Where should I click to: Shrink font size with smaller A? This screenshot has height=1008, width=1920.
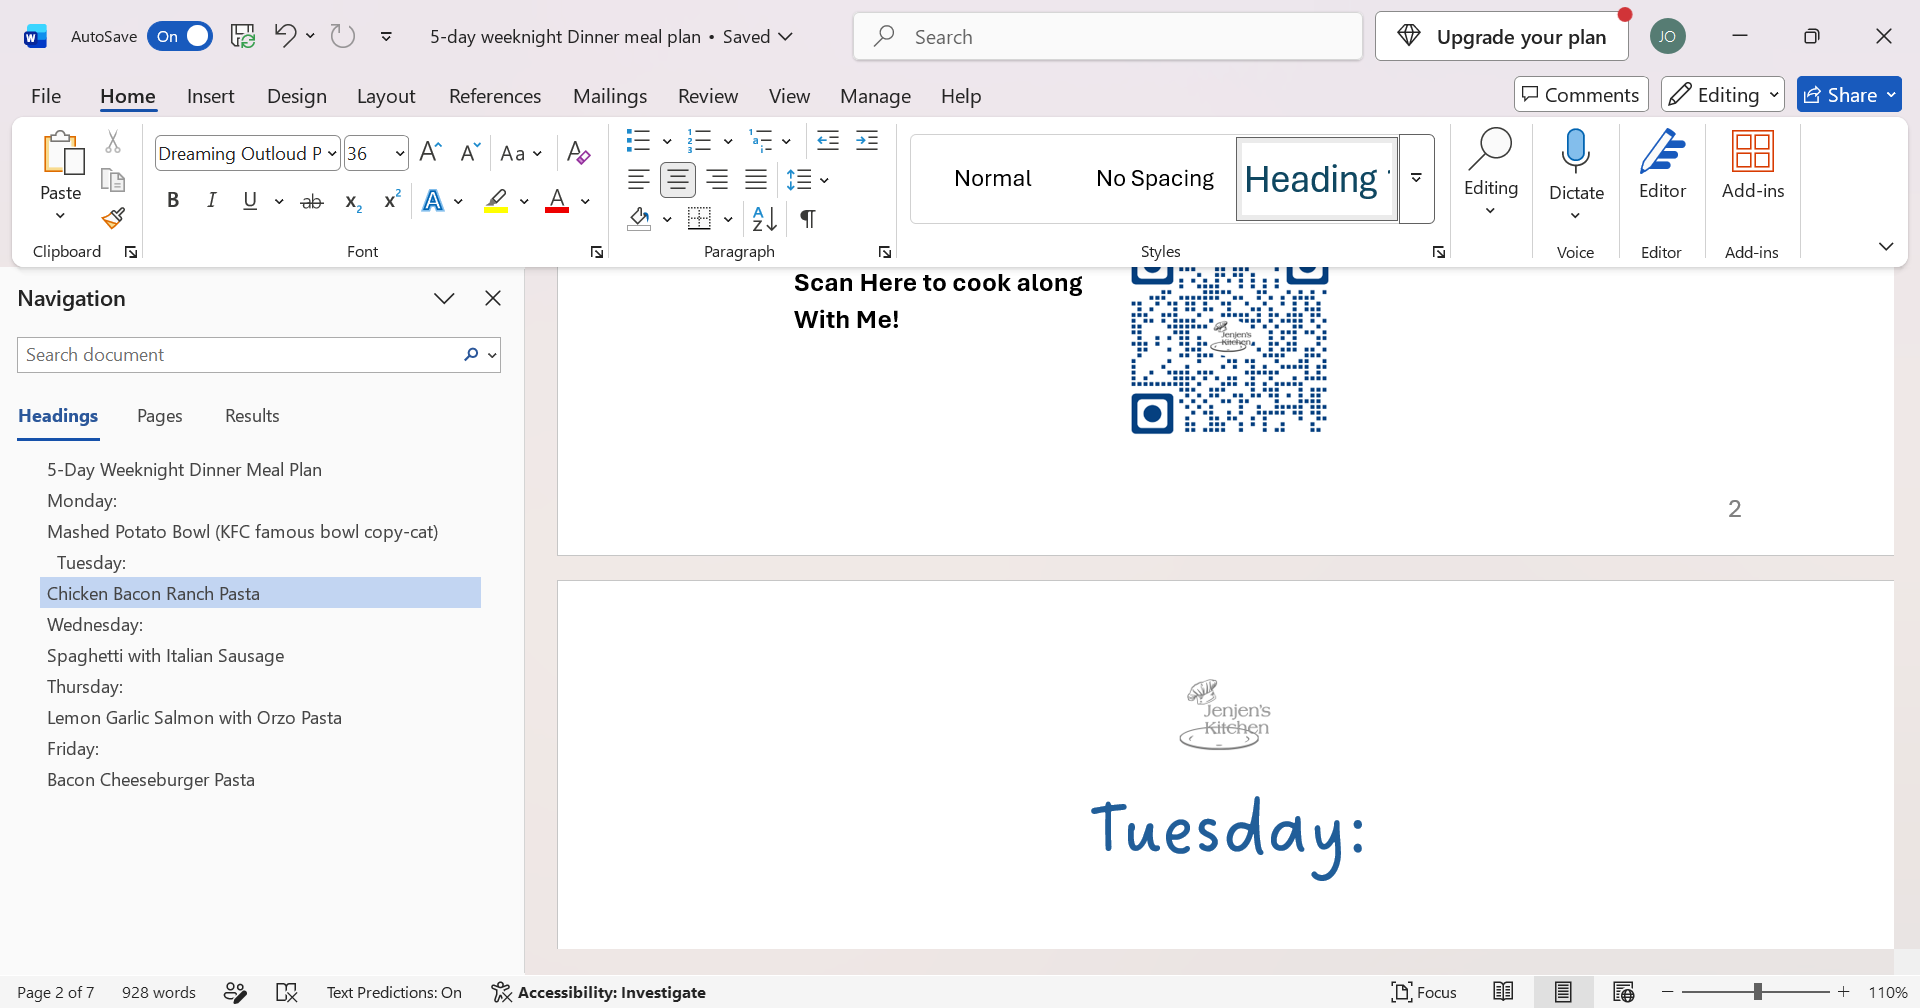469,153
